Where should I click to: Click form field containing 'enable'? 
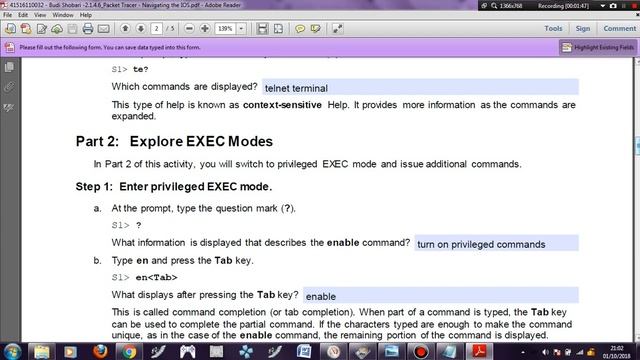(441, 296)
